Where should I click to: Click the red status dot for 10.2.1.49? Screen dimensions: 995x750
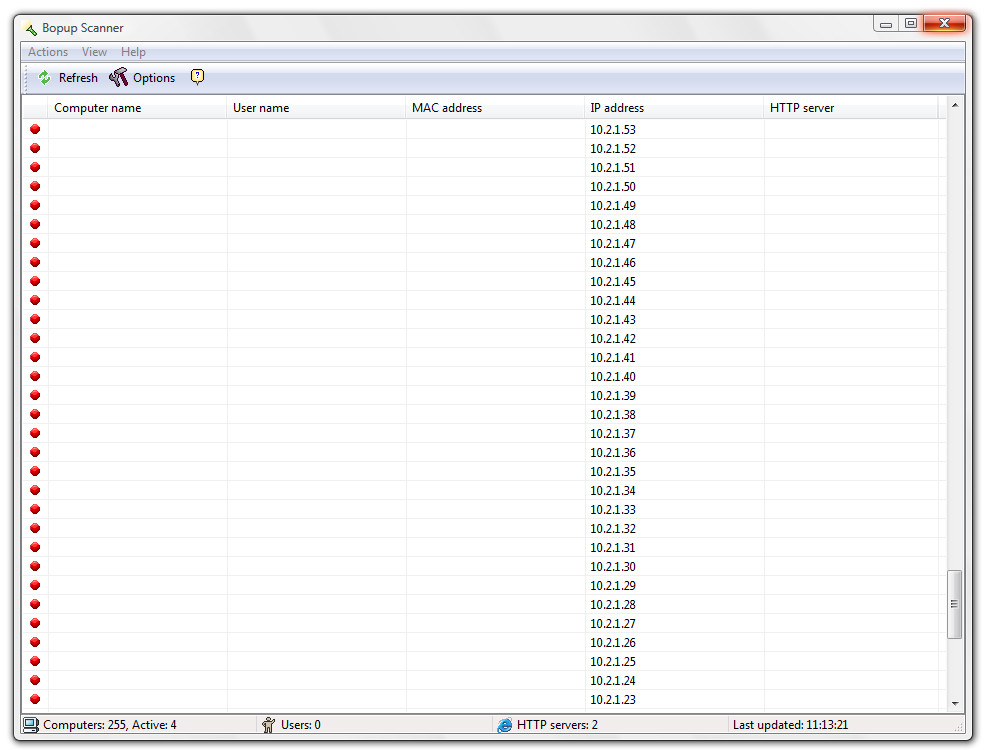point(35,205)
